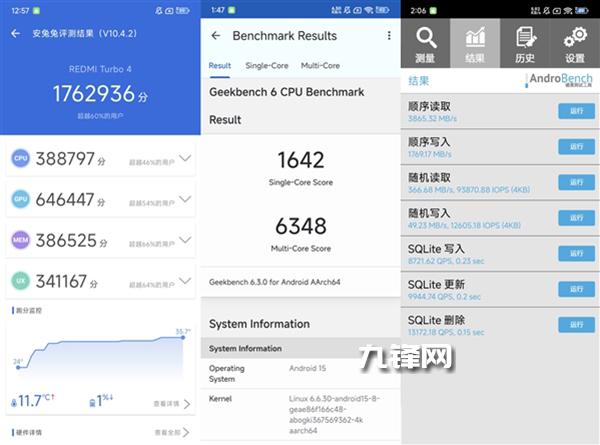Tap the green UX score icon
Image resolution: width=600 pixels, height=445 pixels.
tap(20, 282)
